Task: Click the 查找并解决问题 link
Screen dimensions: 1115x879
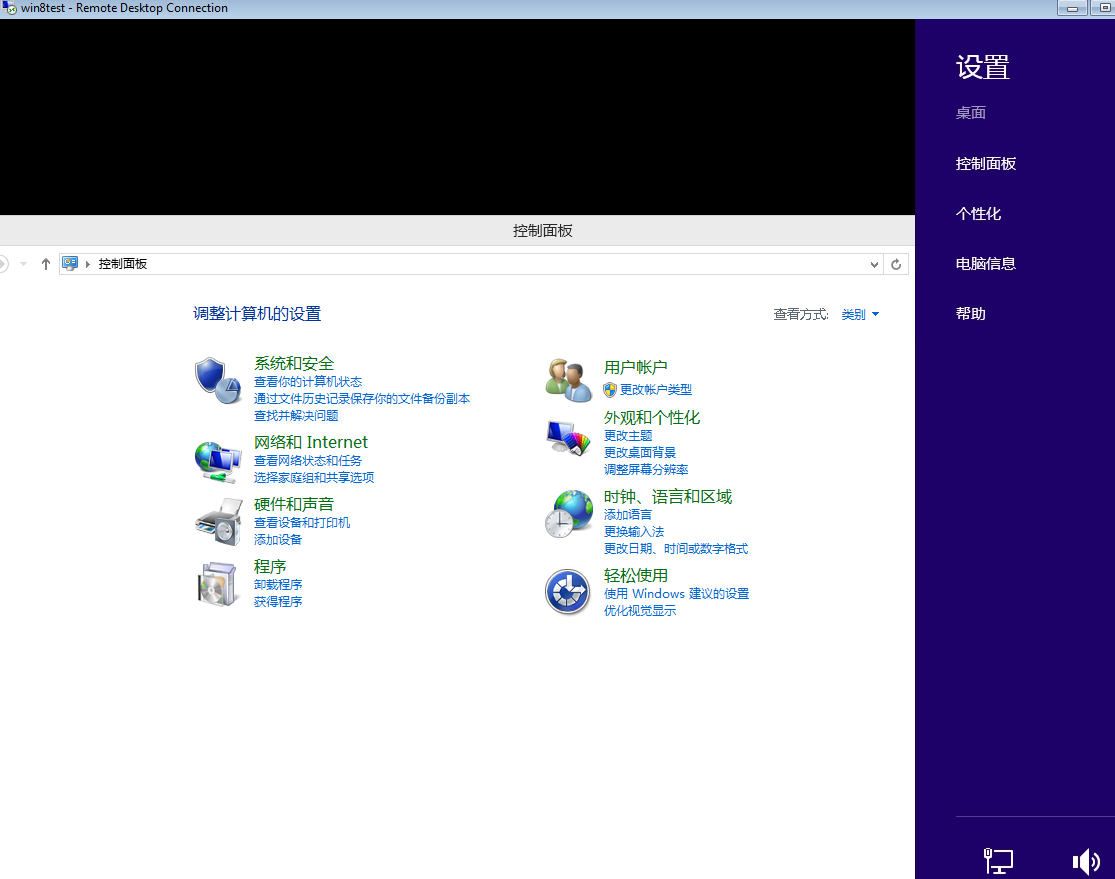Action: (x=296, y=415)
